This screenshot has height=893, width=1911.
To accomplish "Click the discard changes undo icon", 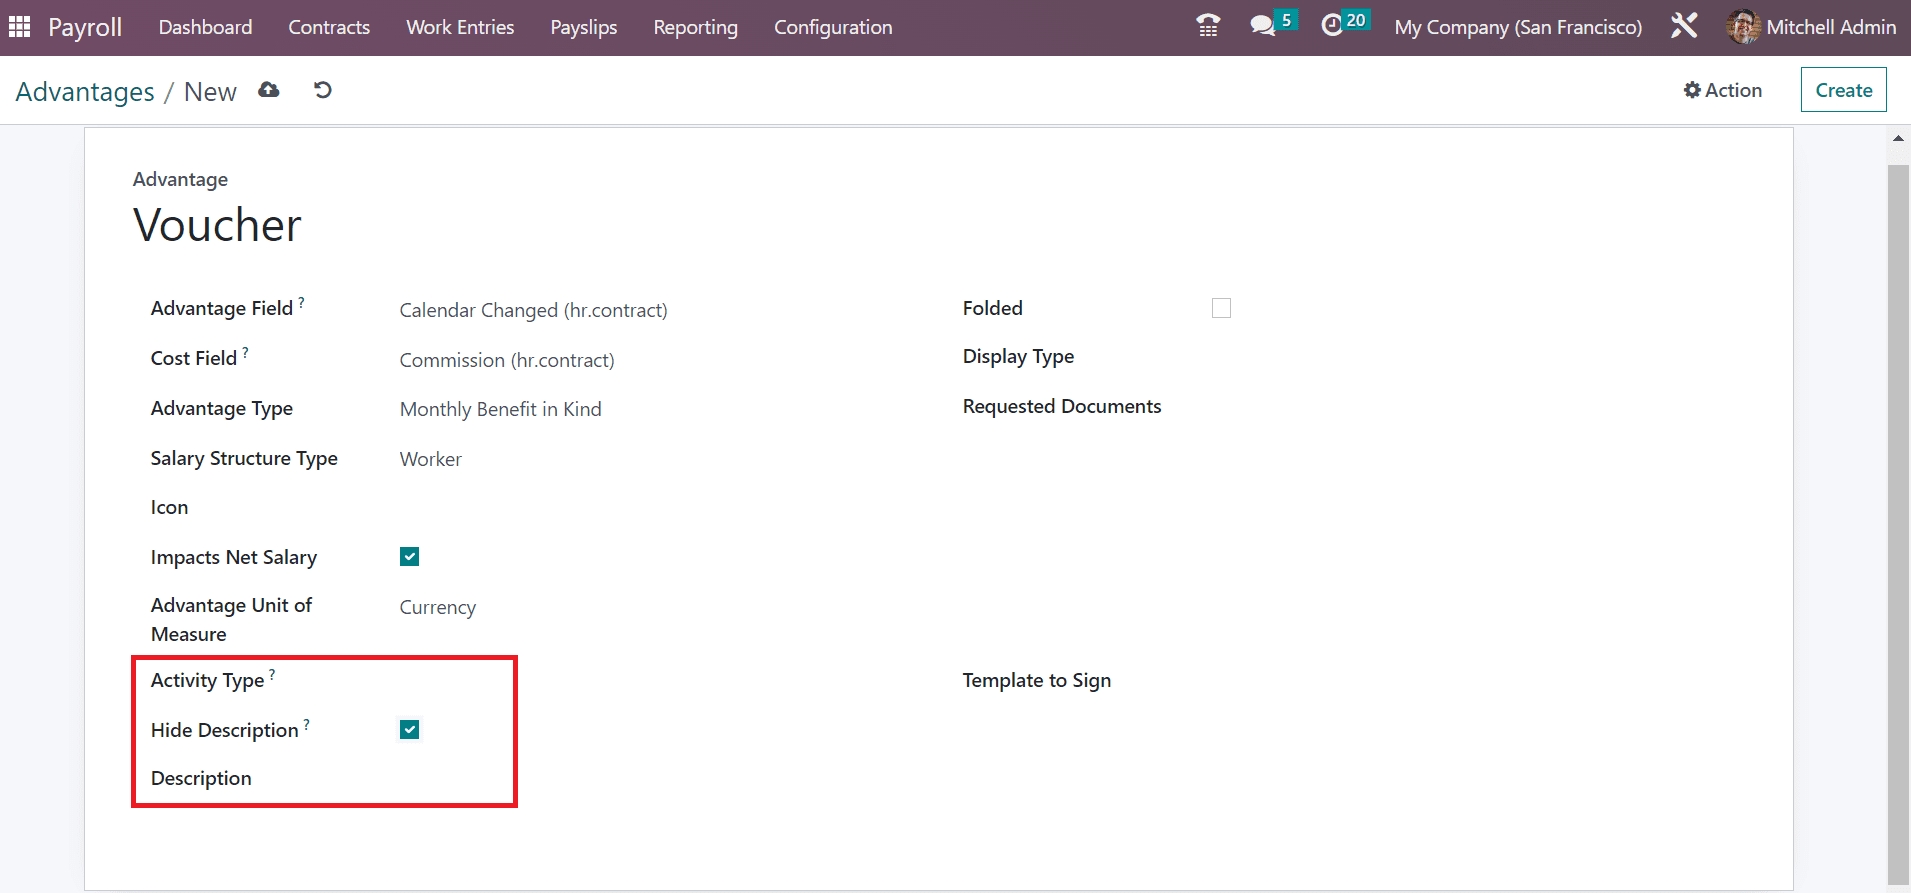I will point(322,90).
